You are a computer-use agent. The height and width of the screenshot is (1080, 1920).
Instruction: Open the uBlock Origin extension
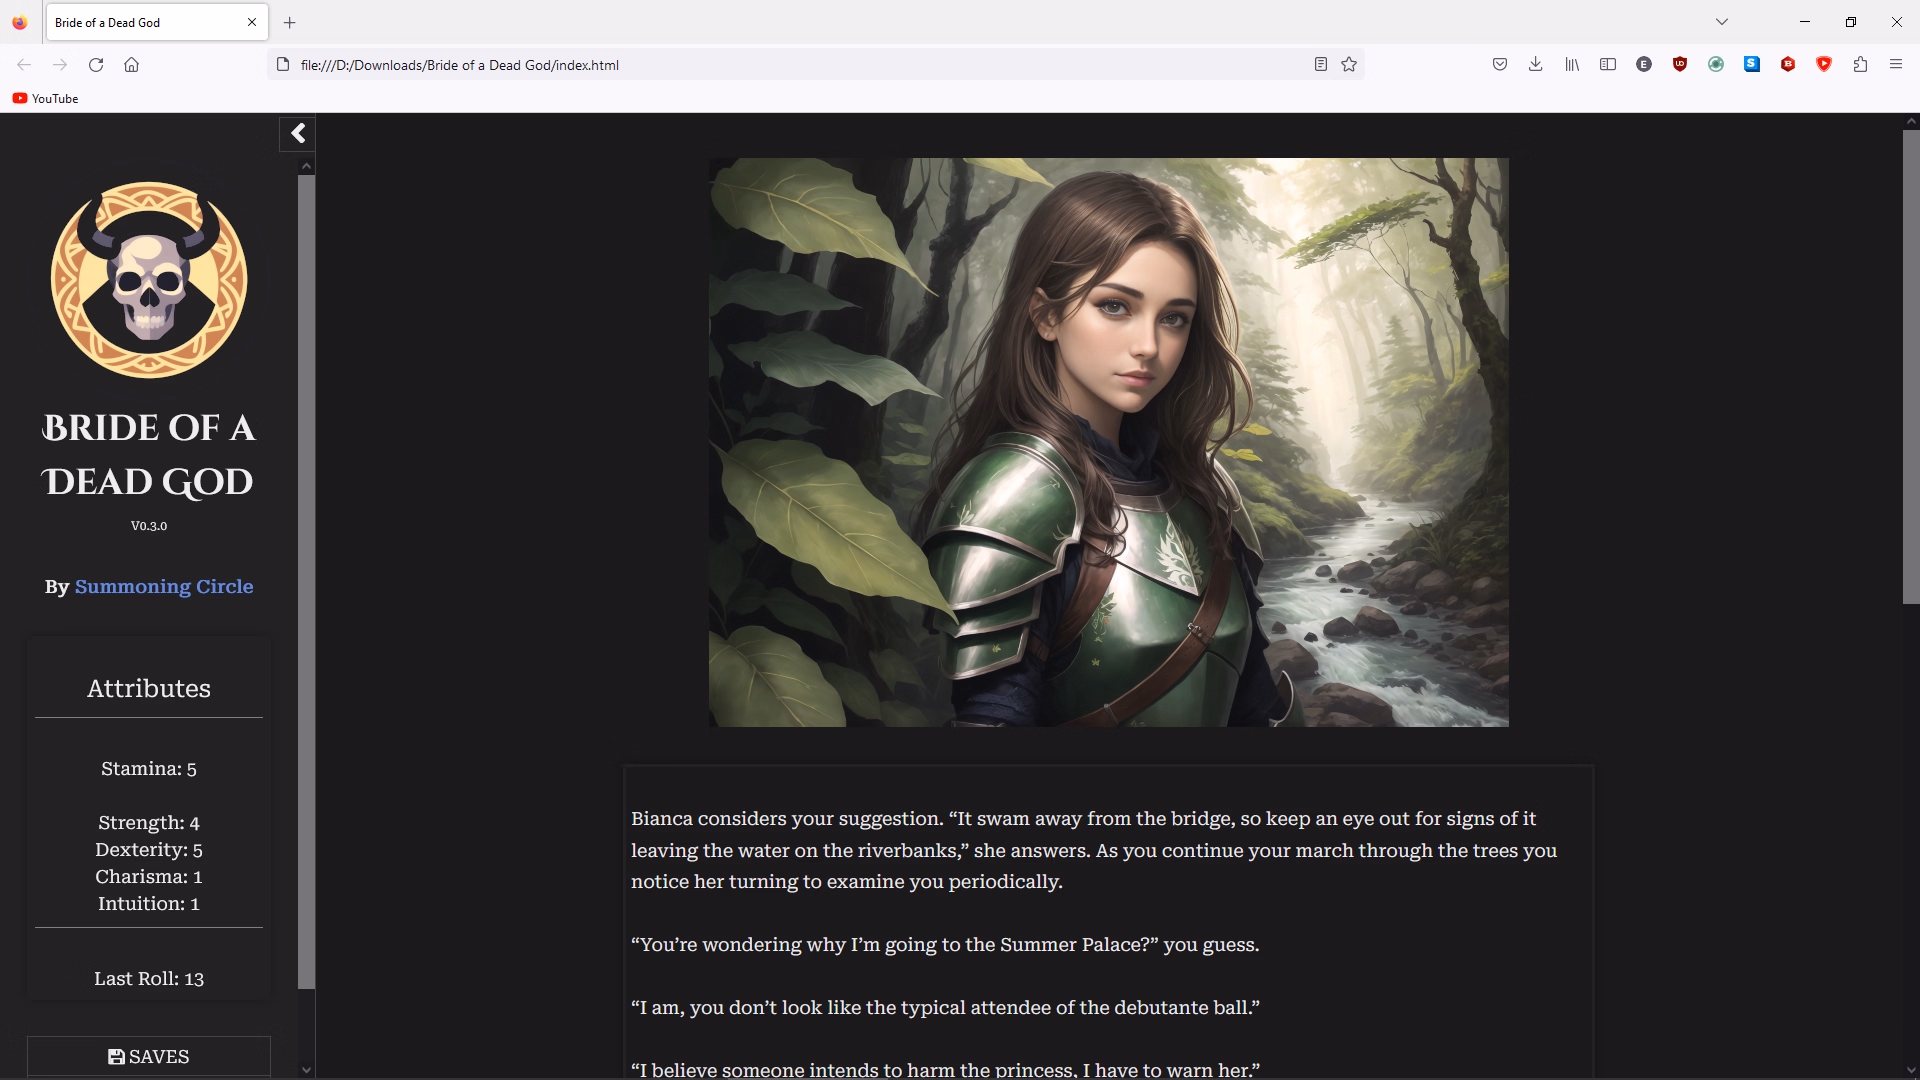tap(1679, 64)
